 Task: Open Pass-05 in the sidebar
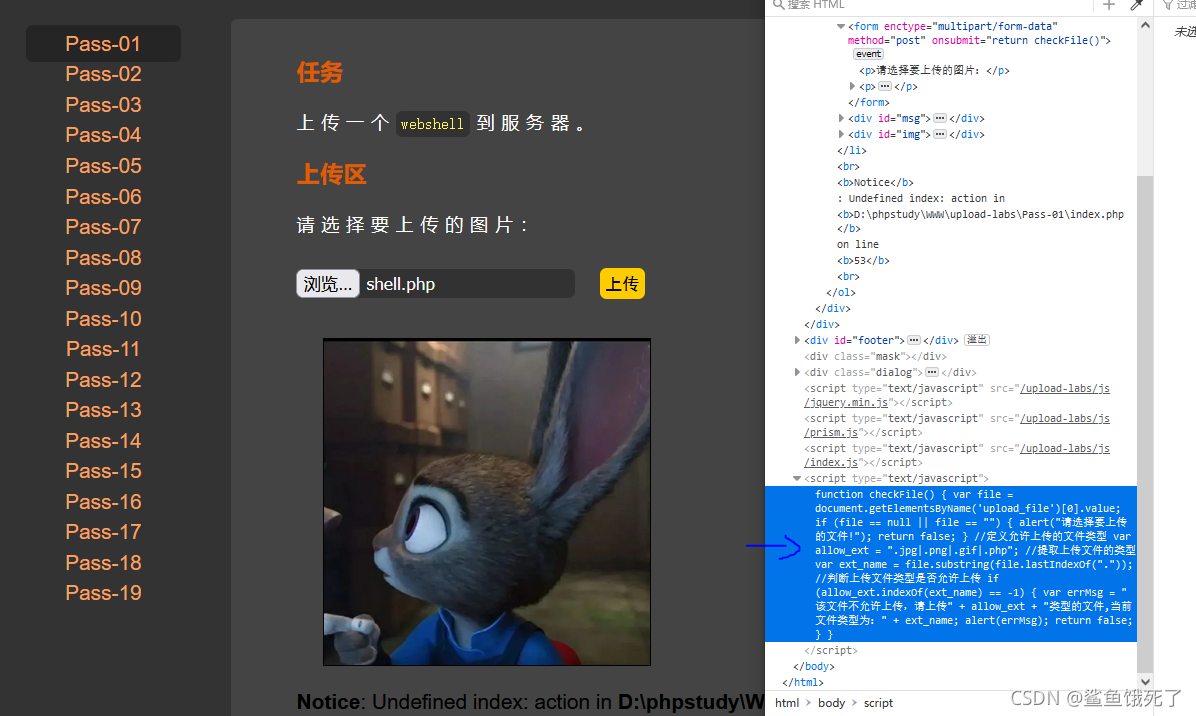[103, 165]
